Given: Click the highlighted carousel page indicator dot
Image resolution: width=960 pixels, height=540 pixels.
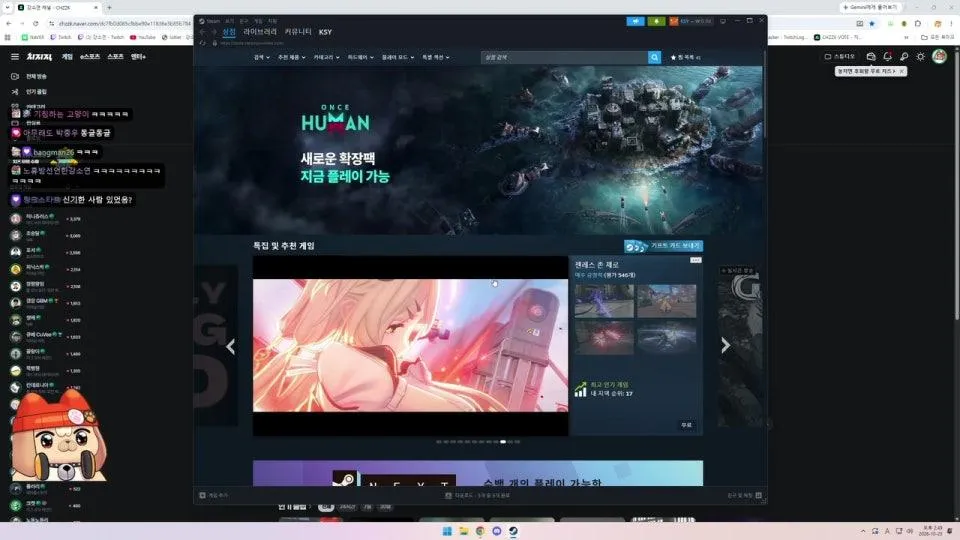Looking at the screenshot, I should pyautogui.click(x=503, y=441).
